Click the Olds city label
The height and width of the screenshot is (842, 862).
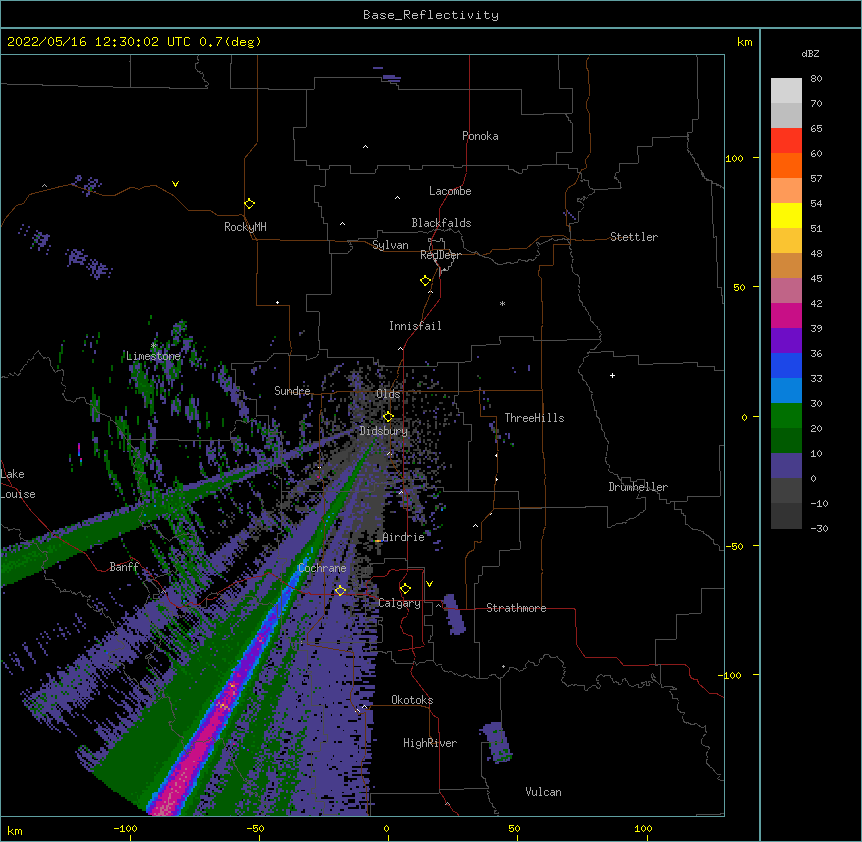pyautogui.click(x=388, y=394)
